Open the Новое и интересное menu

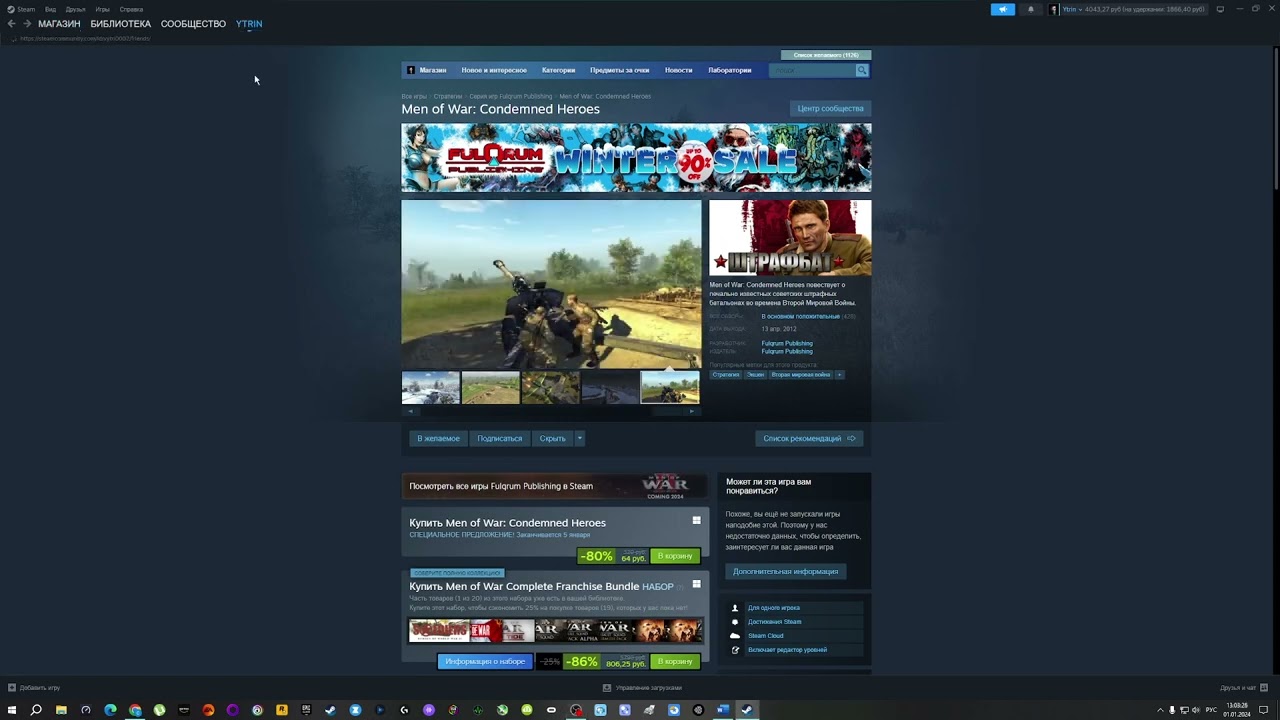494,70
